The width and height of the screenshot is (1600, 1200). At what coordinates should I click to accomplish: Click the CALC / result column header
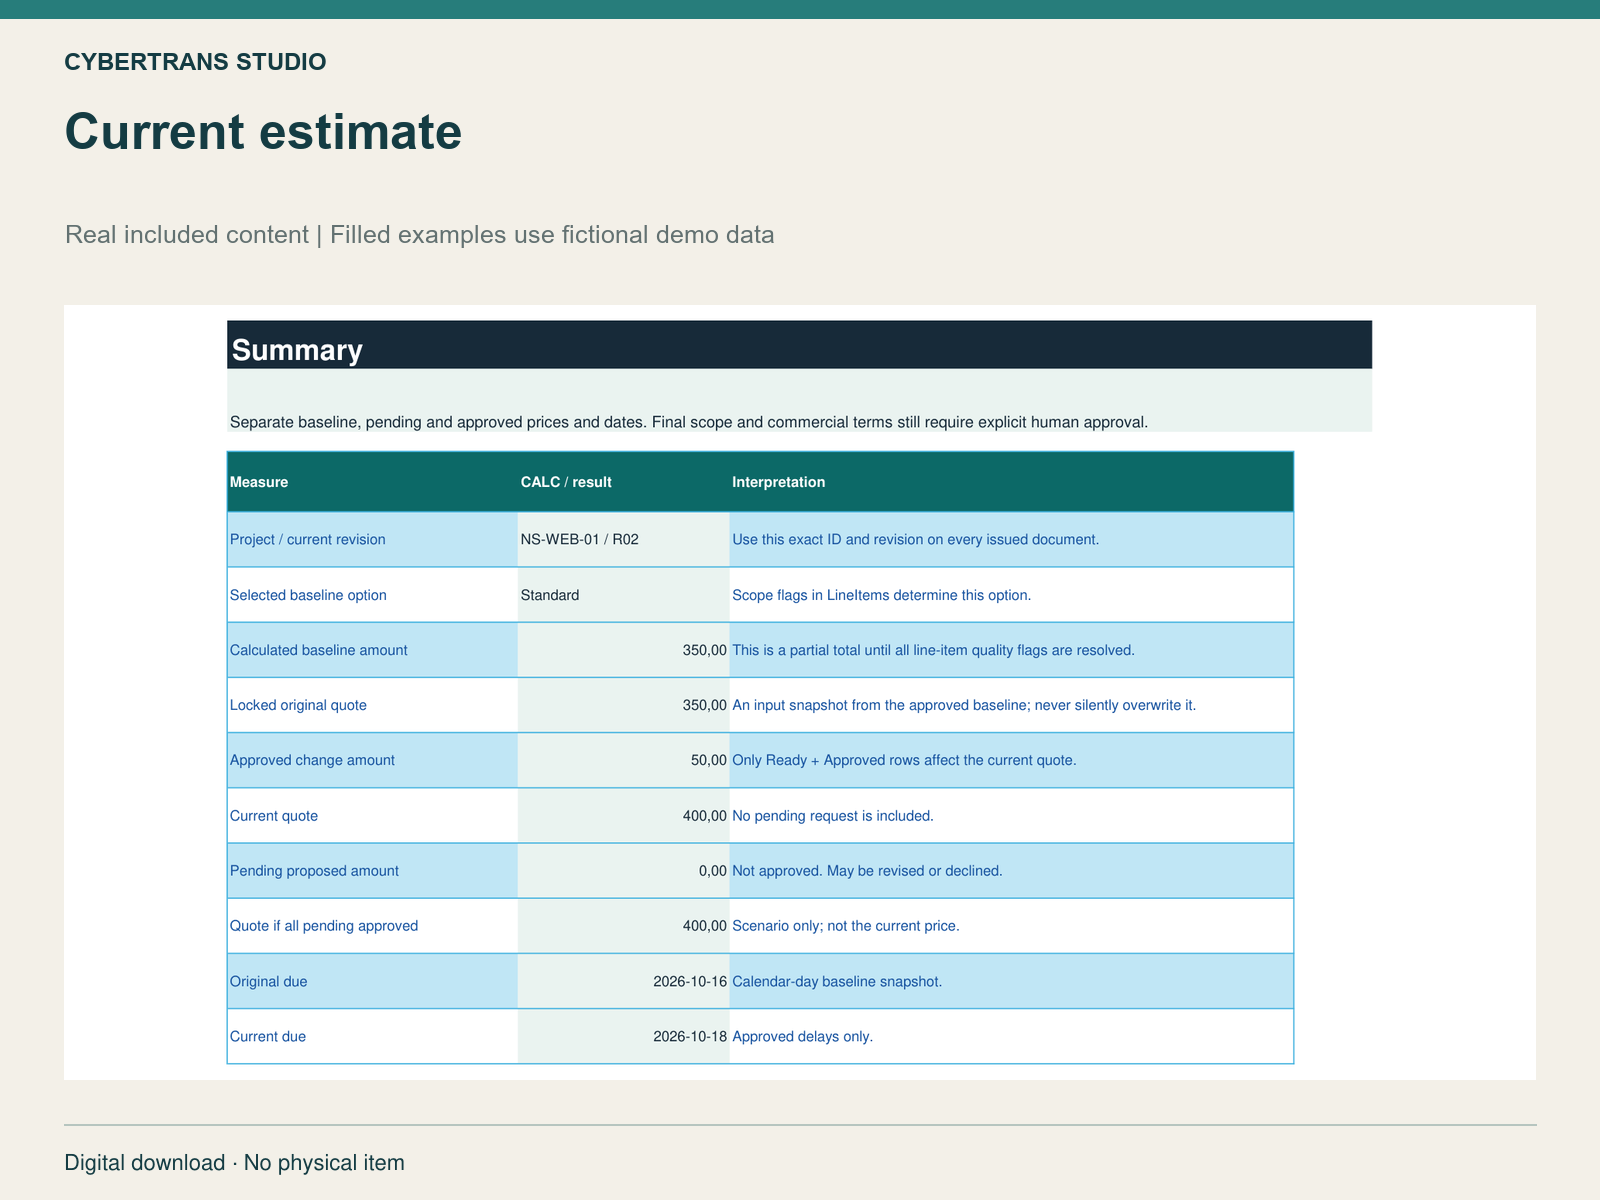pos(623,482)
